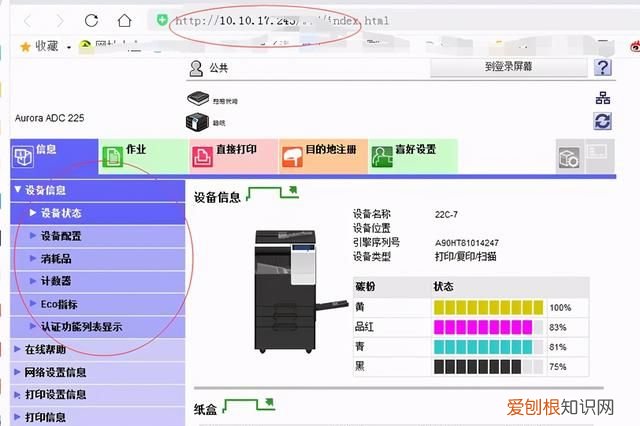Click the black toner level bar
This screenshot has height=426, width=640.
pos(488,366)
